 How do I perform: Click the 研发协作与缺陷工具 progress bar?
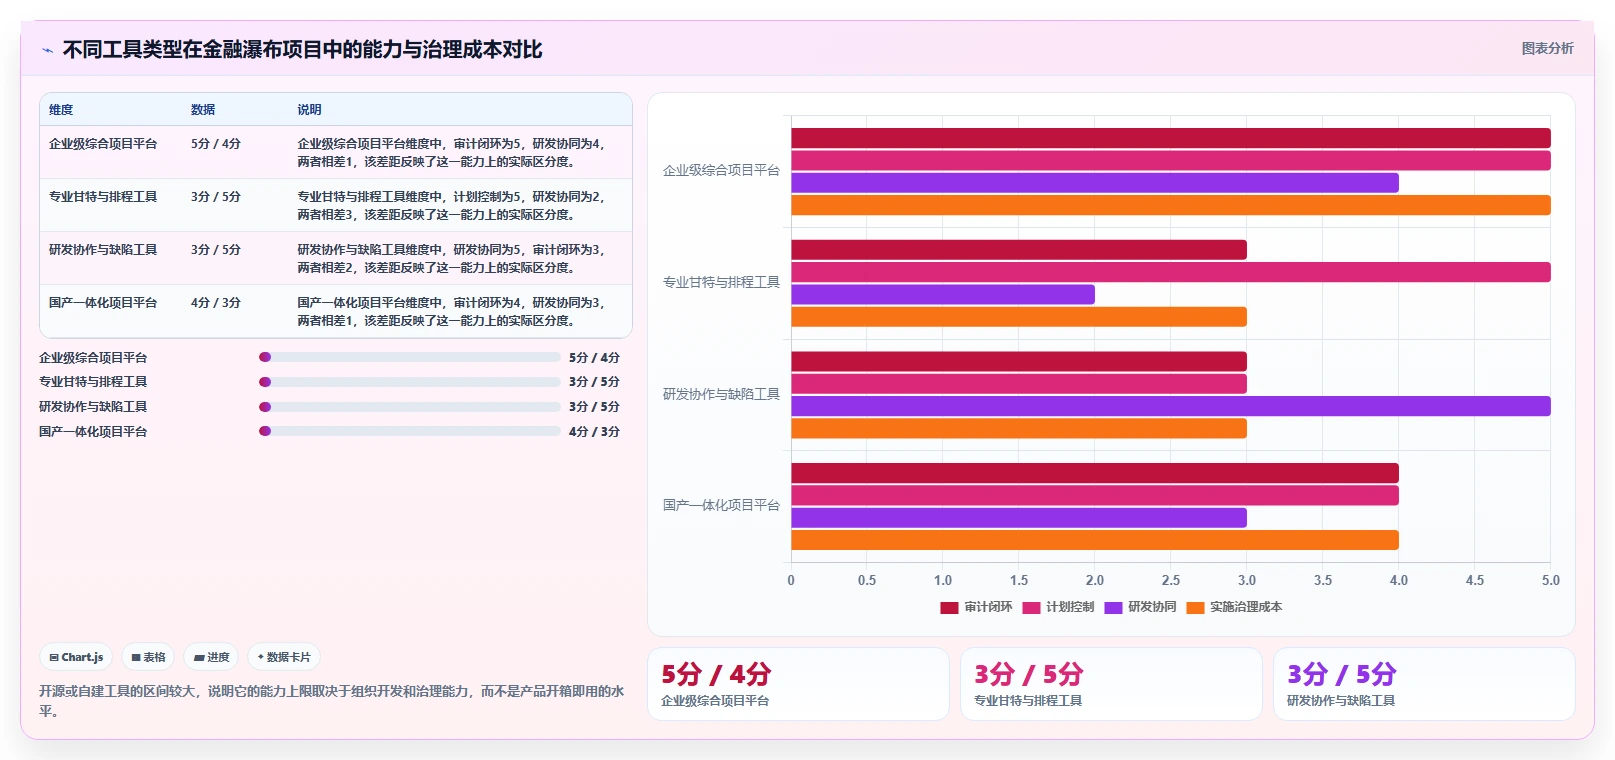click(x=410, y=407)
